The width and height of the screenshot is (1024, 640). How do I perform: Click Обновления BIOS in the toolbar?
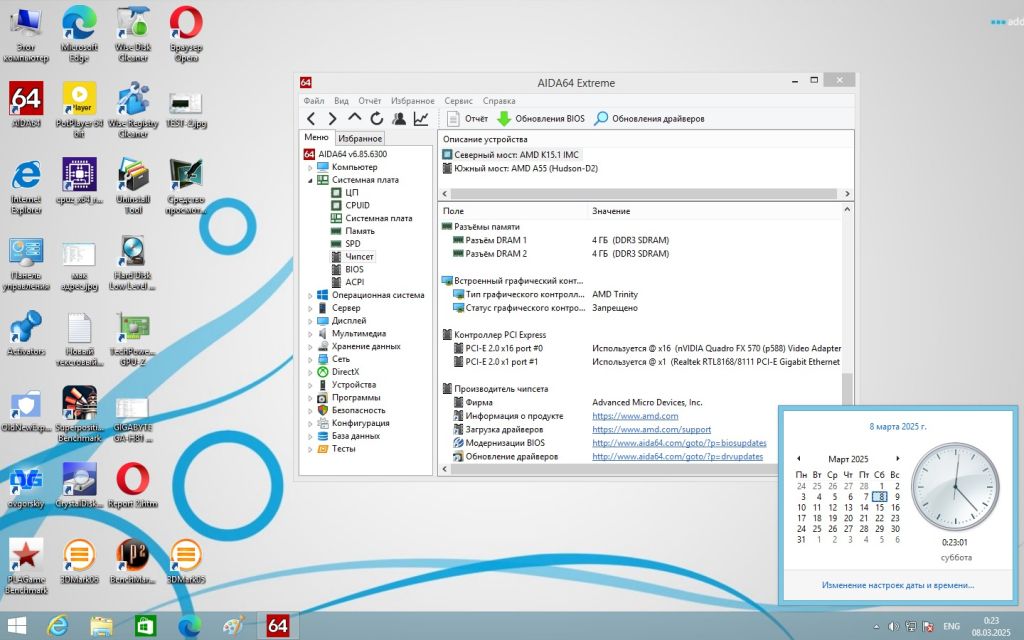541,119
